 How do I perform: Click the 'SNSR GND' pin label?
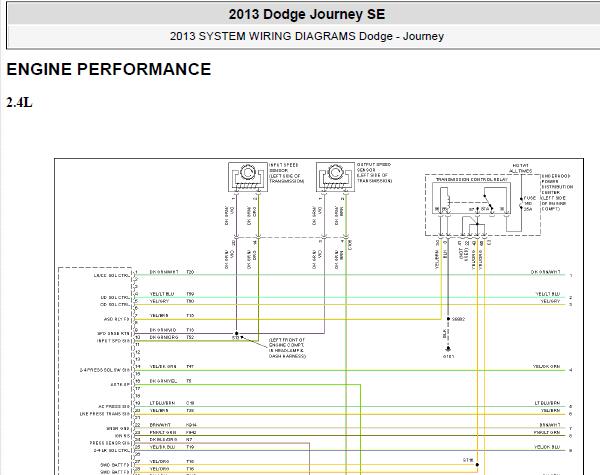118,428
